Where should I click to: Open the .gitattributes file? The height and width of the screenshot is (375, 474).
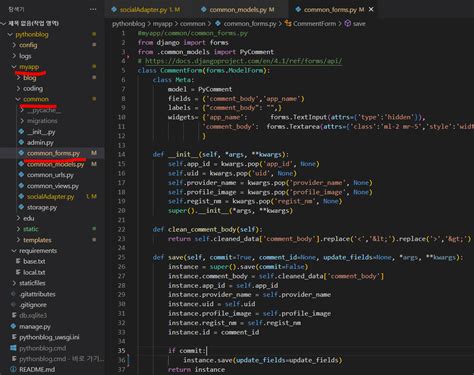coord(37,294)
